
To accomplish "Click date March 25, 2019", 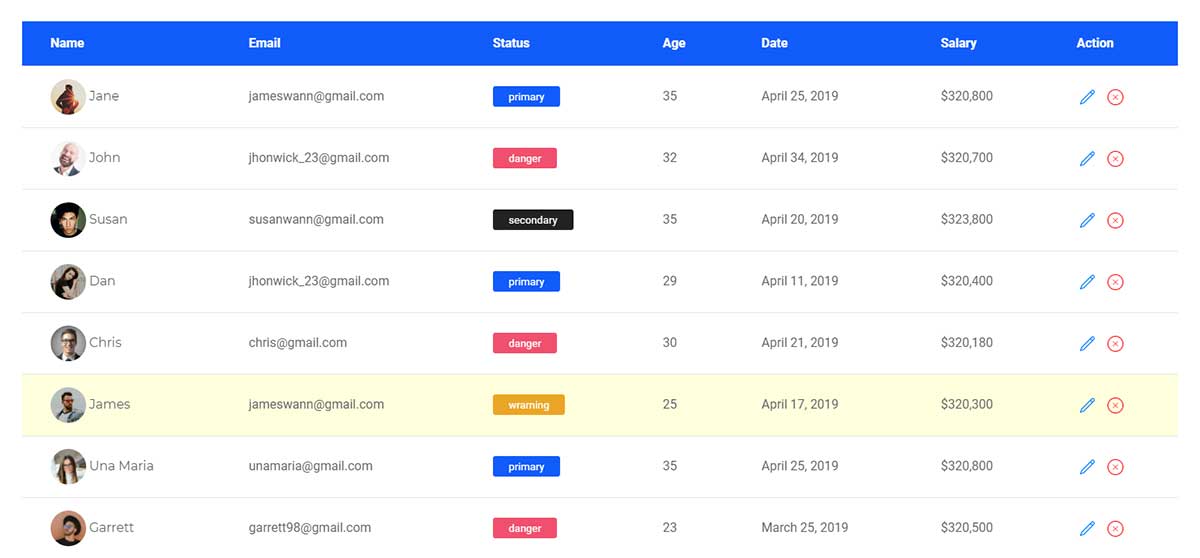I will coord(805,528).
